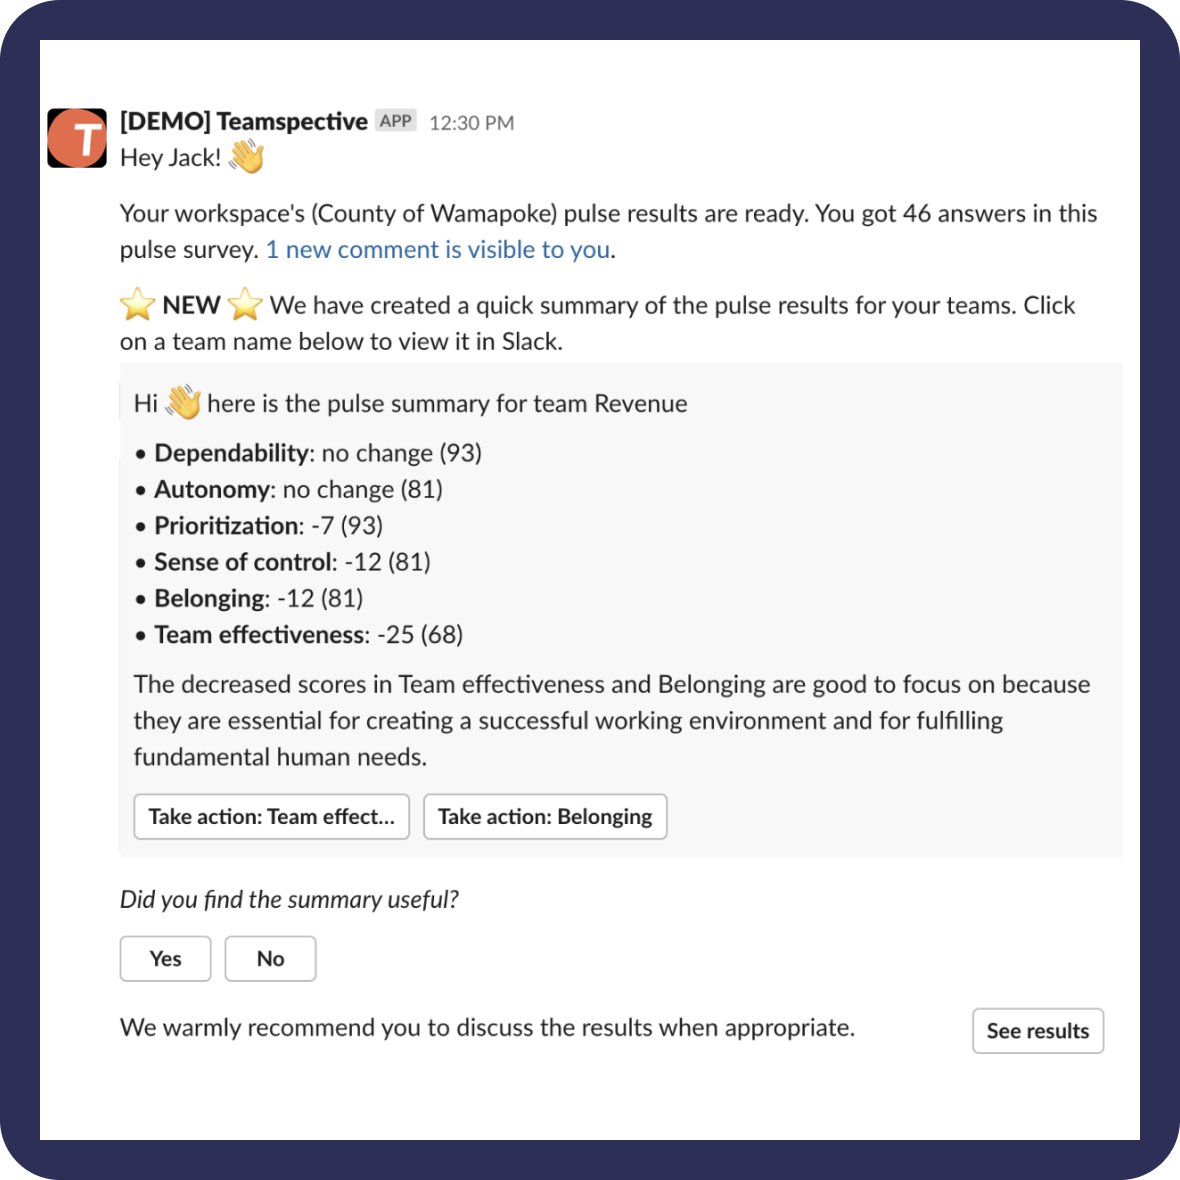Viewport: 1180px width, 1180px height.
Task: Click the waving hand emoji in the pulse summary
Action: click(x=185, y=402)
